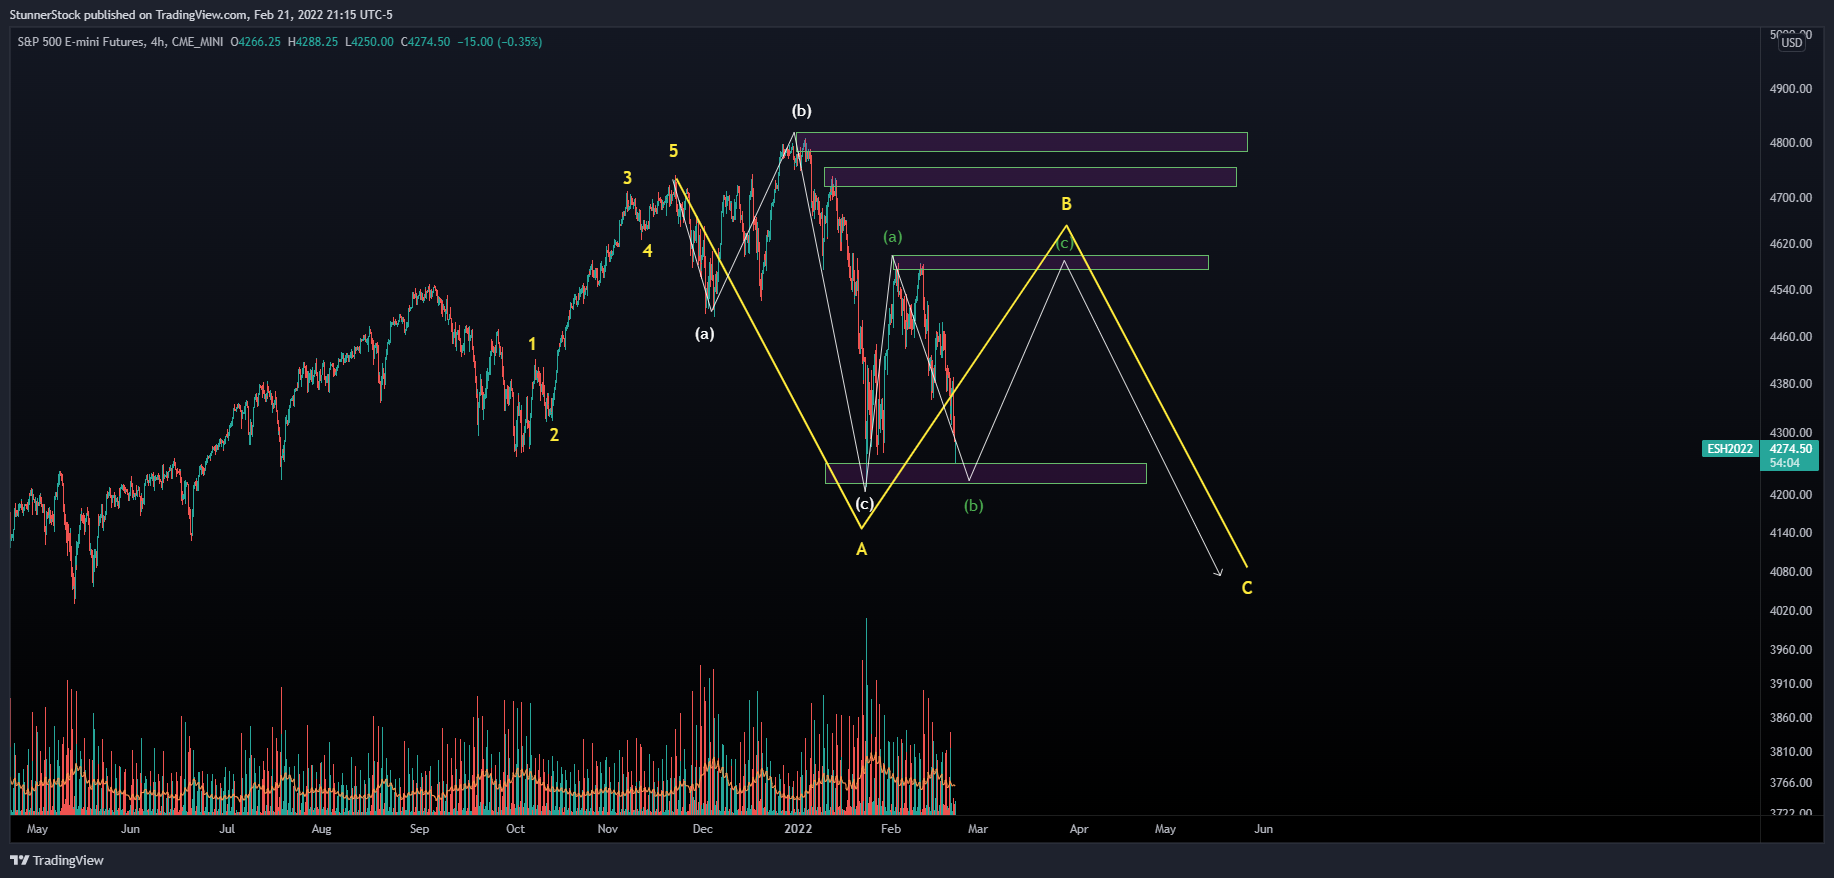Select yellow wave label A
This screenshot has height=878, width=1834.
pyautogui.click(x=861, y=549)
